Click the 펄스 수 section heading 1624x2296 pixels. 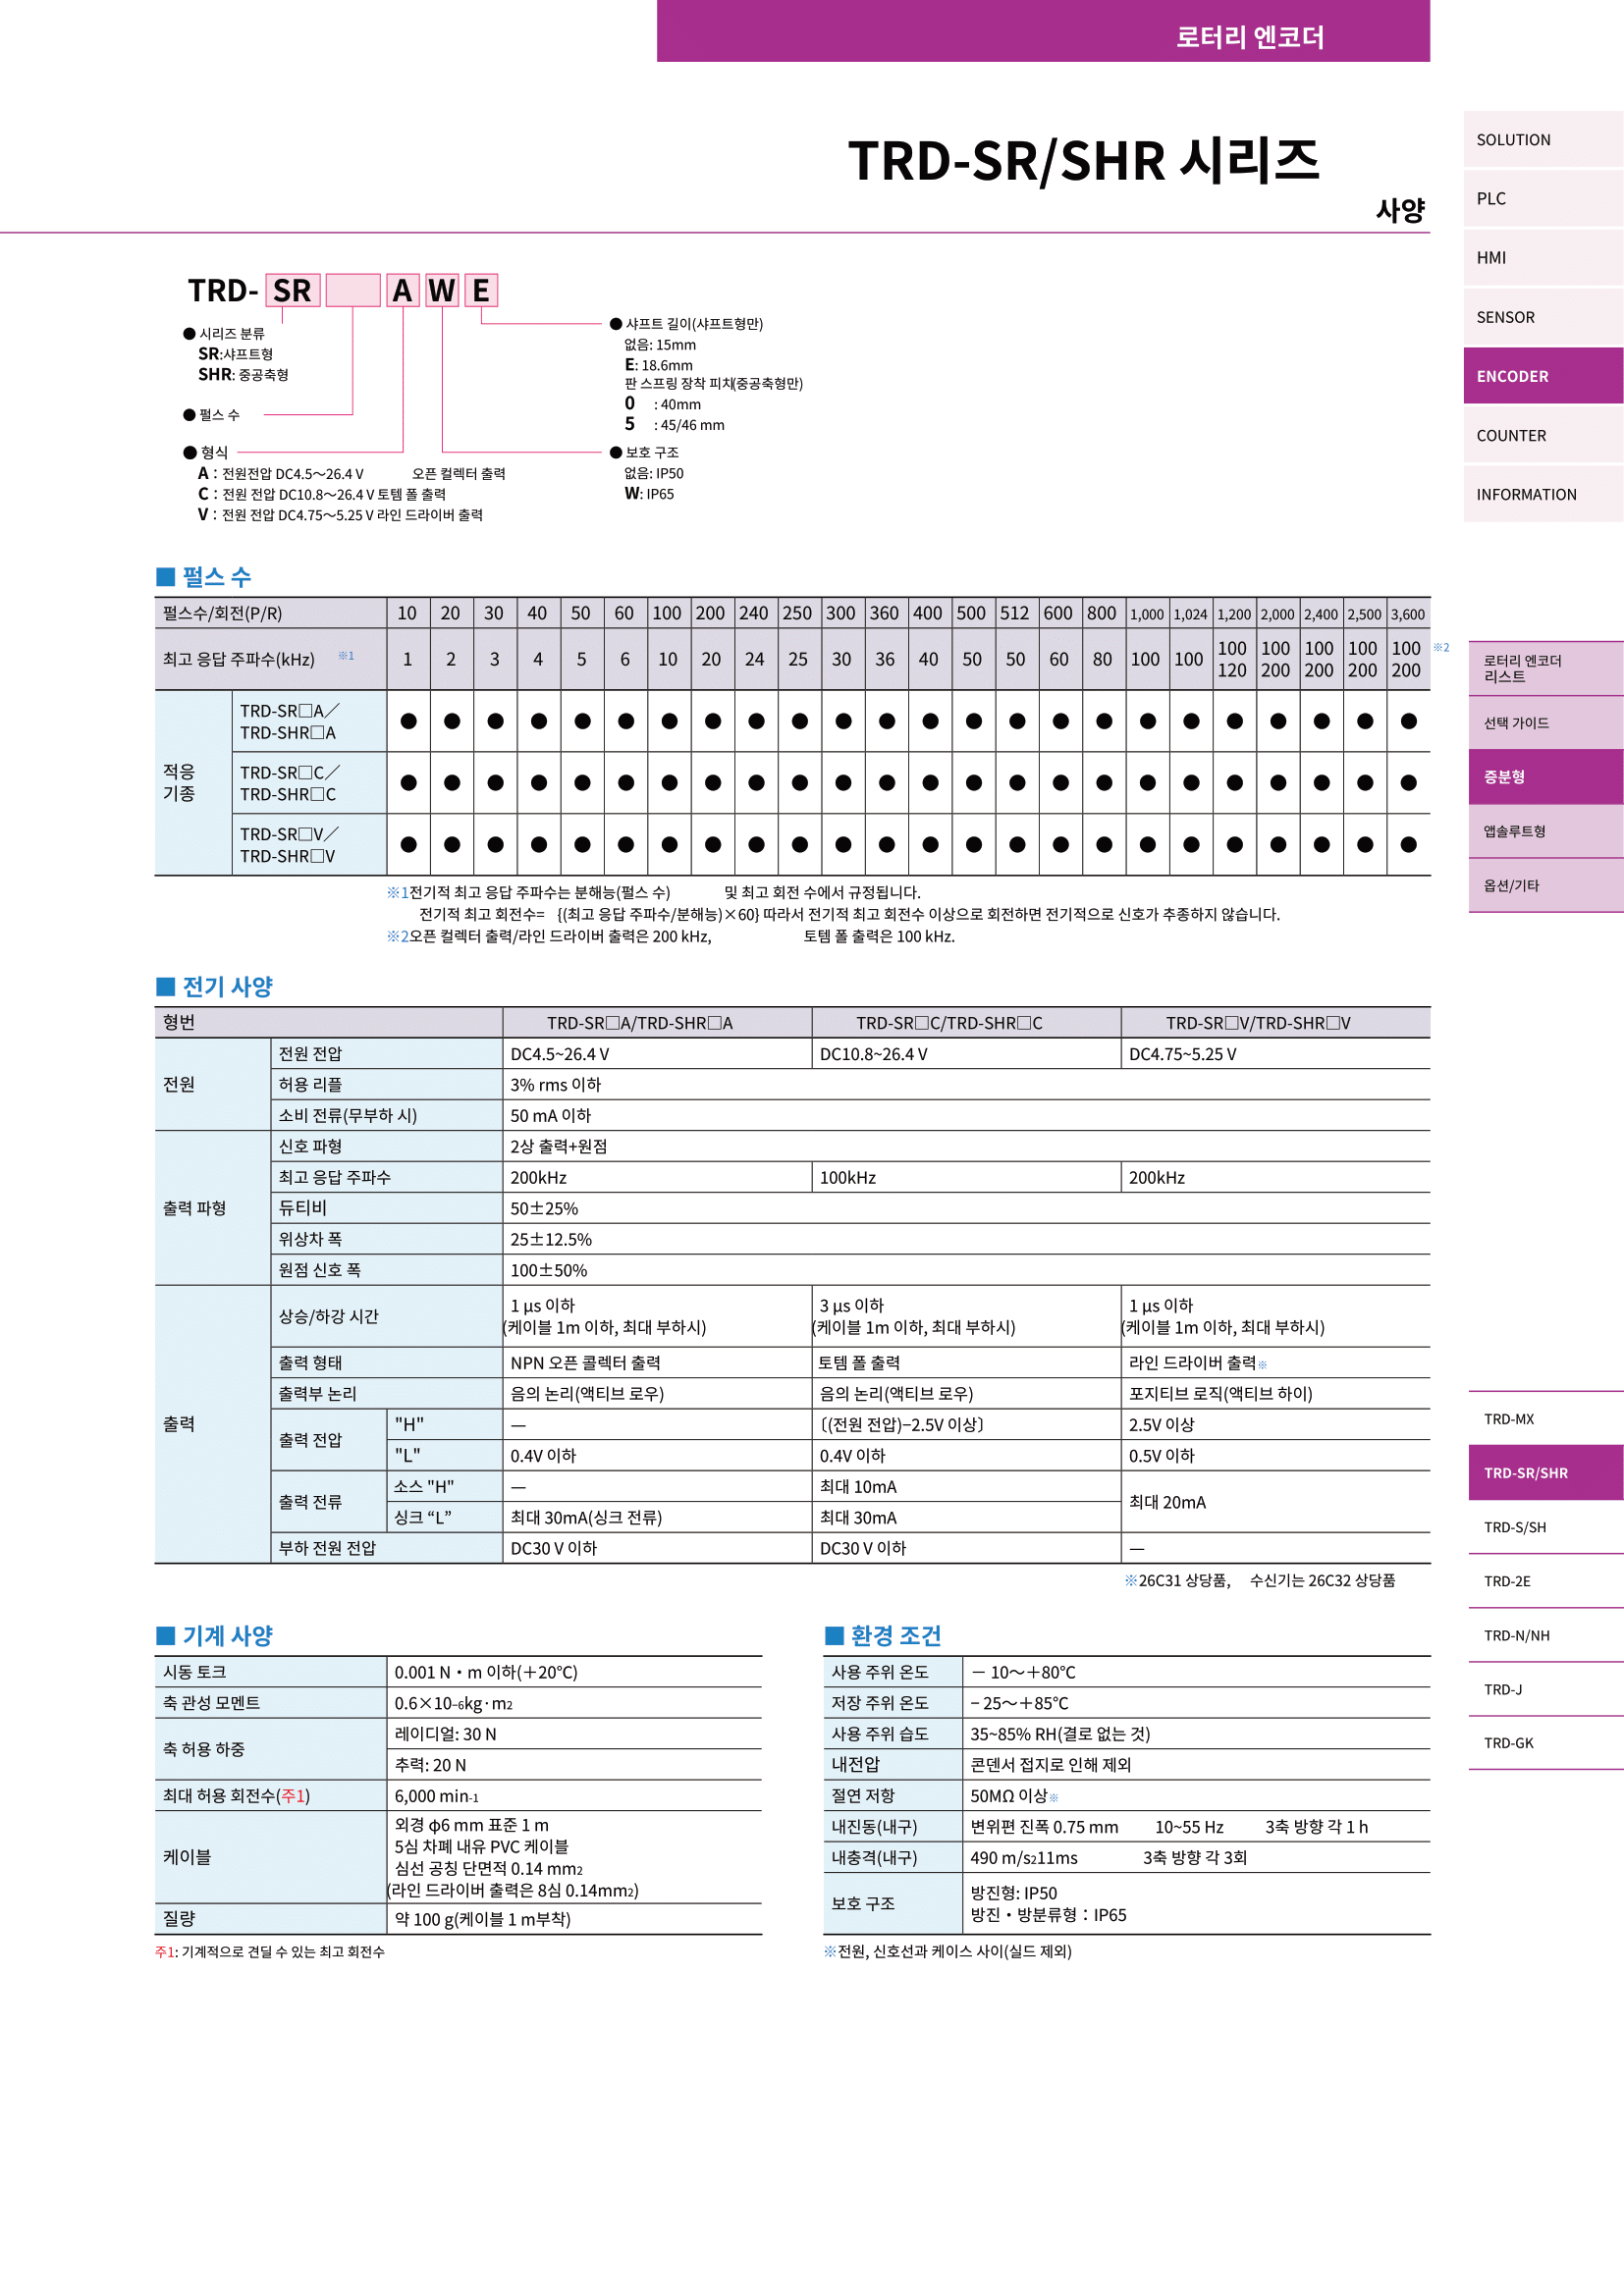point(204,577)
